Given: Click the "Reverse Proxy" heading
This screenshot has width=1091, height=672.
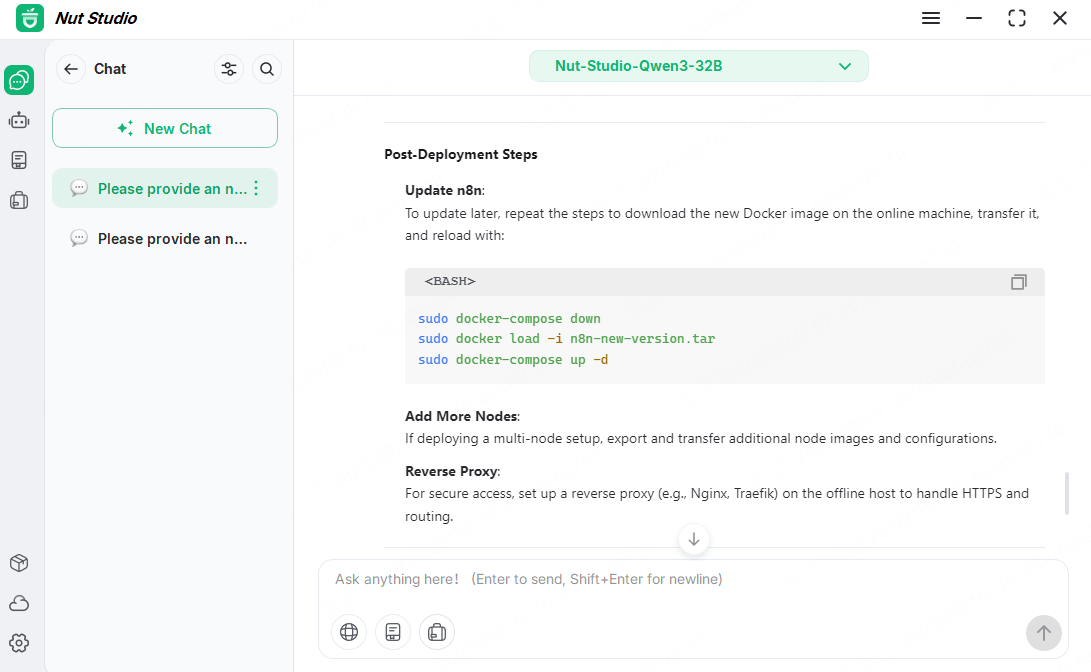Looking at the screenshot, I should pos(452,471).
